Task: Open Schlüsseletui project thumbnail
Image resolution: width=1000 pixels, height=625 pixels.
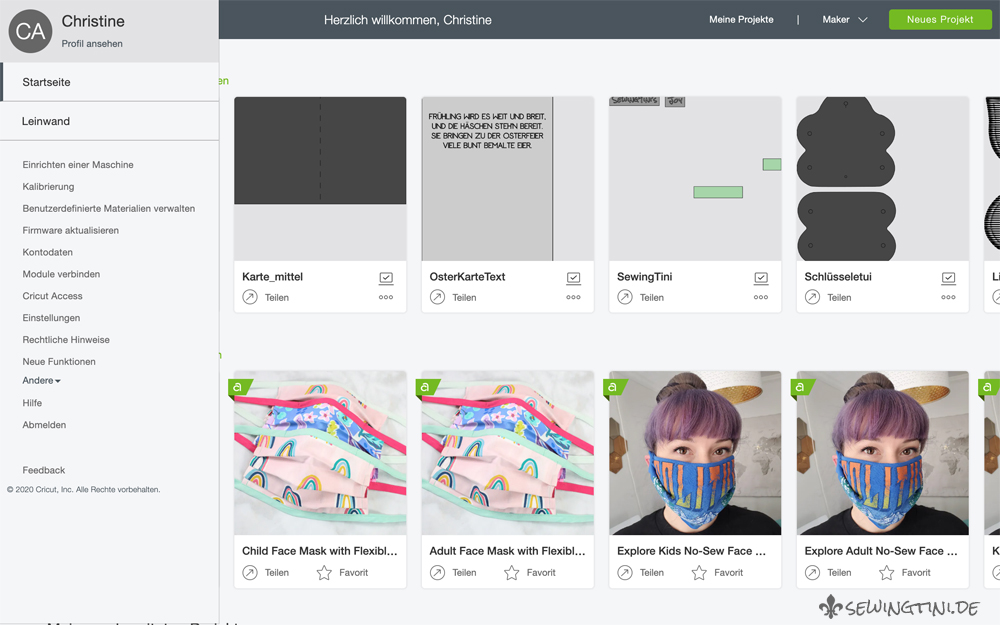Action: [x=883, y=179]
